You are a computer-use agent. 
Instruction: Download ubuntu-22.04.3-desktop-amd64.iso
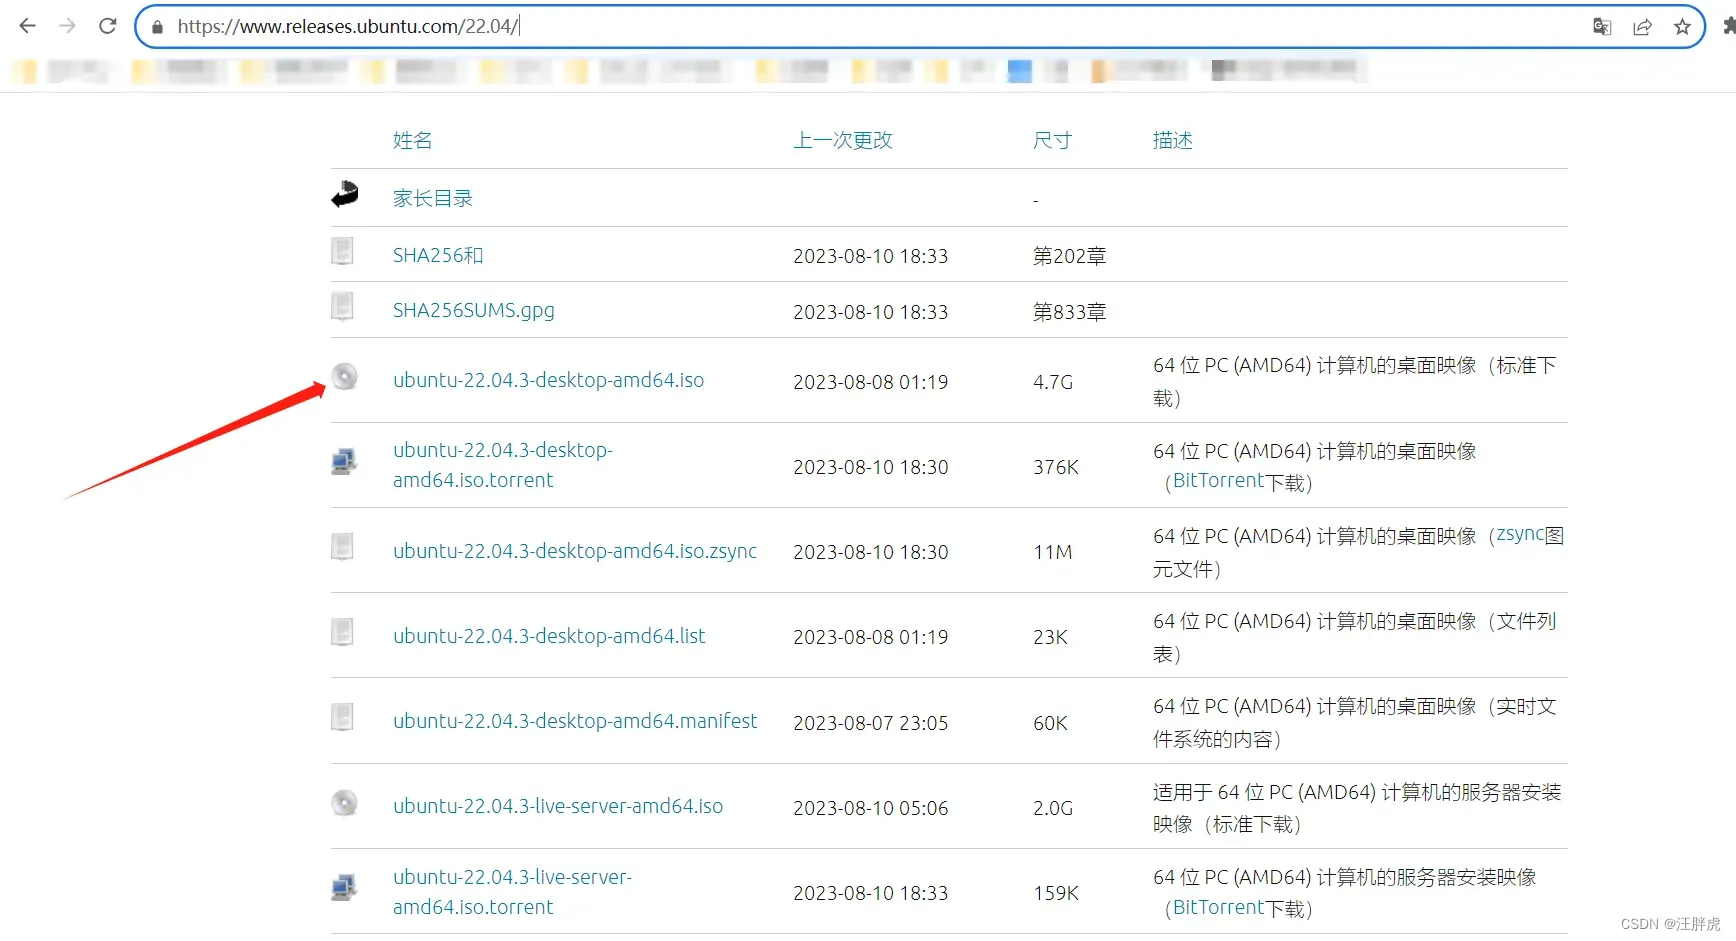click(548, 380)
